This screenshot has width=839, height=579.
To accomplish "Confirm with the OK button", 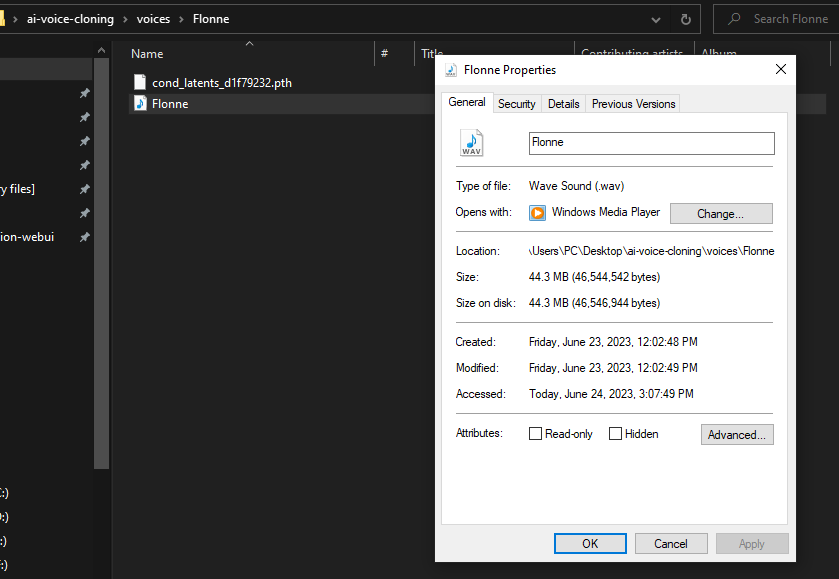I will pos(590,544).
